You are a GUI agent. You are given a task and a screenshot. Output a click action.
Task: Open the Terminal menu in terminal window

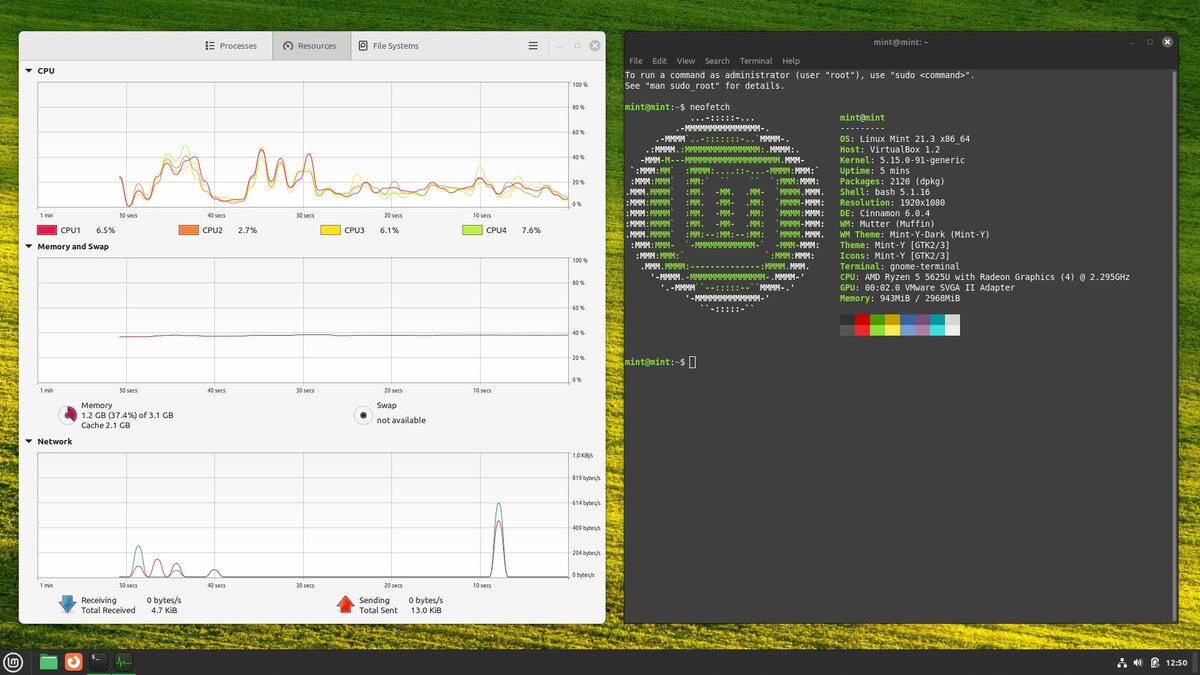756,61
